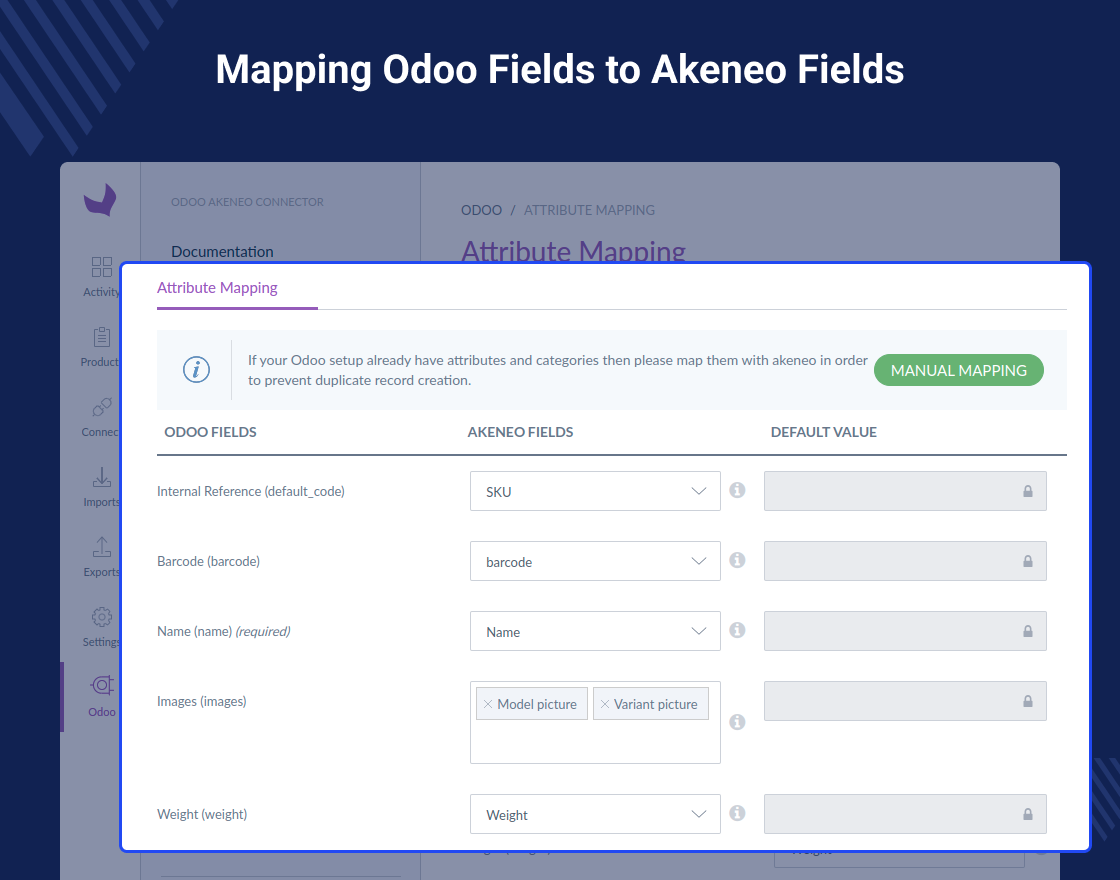Click ATTRIBUTE MAPPING in breadcrumb

(589, 210)
